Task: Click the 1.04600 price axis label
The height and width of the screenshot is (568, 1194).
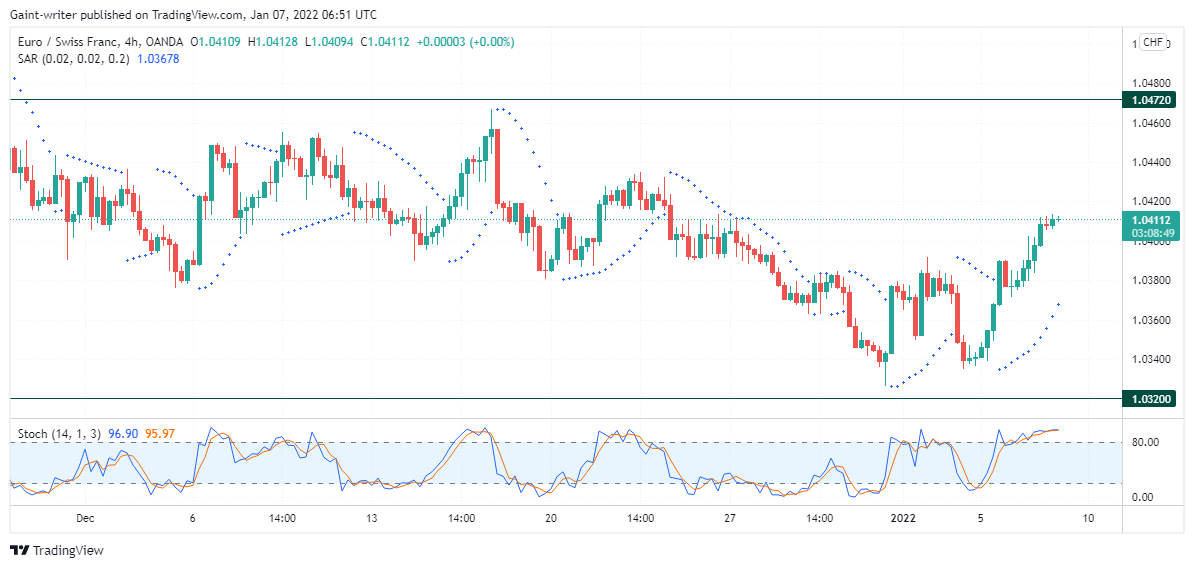Action: coord(1151,122)
